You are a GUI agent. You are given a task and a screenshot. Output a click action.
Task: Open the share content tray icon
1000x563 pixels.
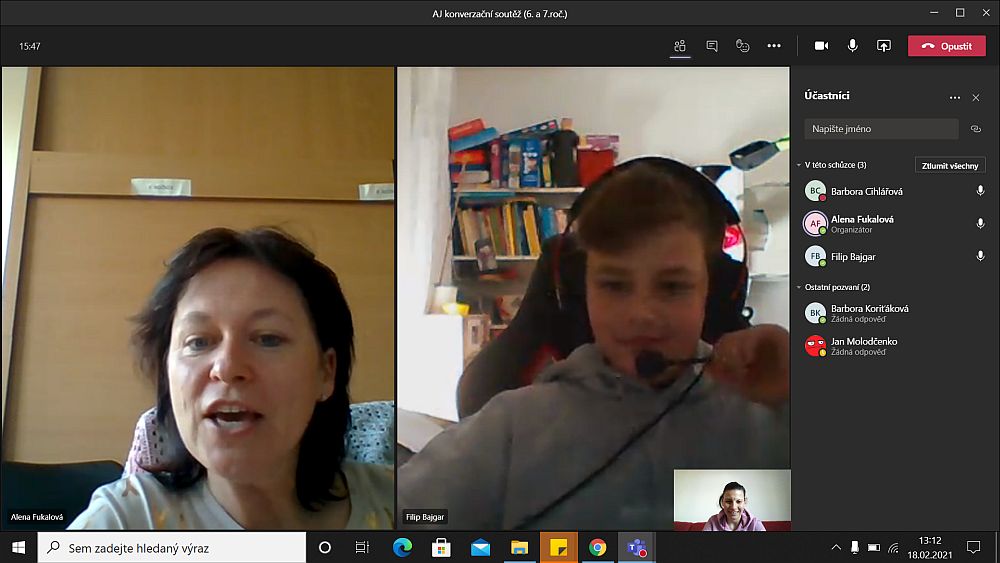[x=884, y=46]
